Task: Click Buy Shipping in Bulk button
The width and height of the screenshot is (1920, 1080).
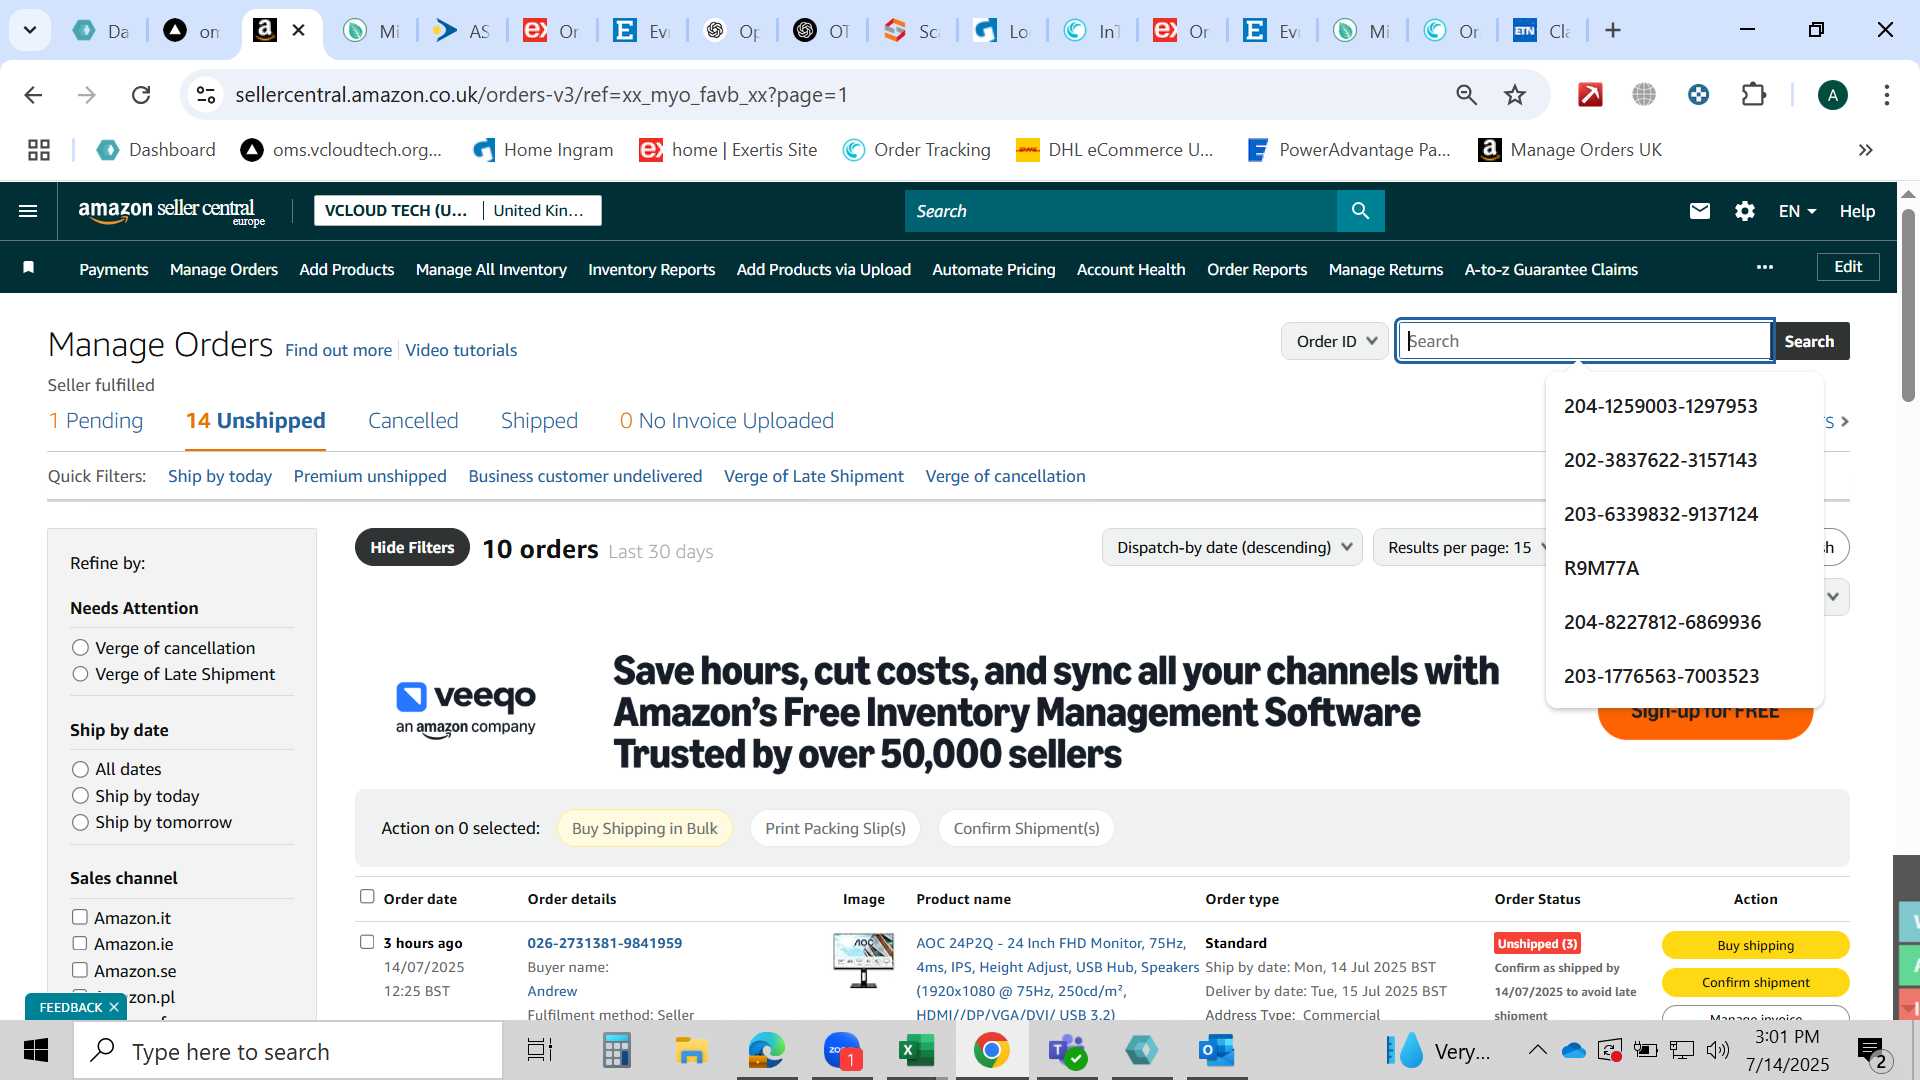Action: [x=644, y=828]
